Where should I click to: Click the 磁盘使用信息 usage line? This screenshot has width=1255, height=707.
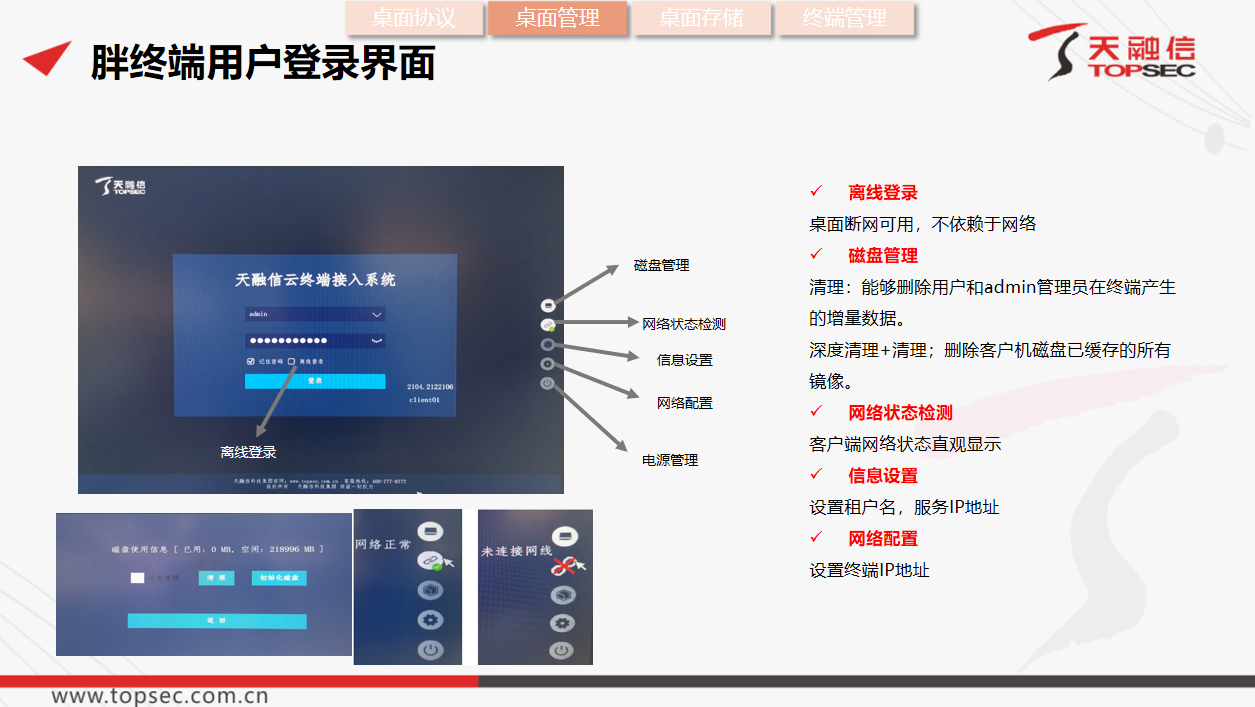tap(217, 549)
